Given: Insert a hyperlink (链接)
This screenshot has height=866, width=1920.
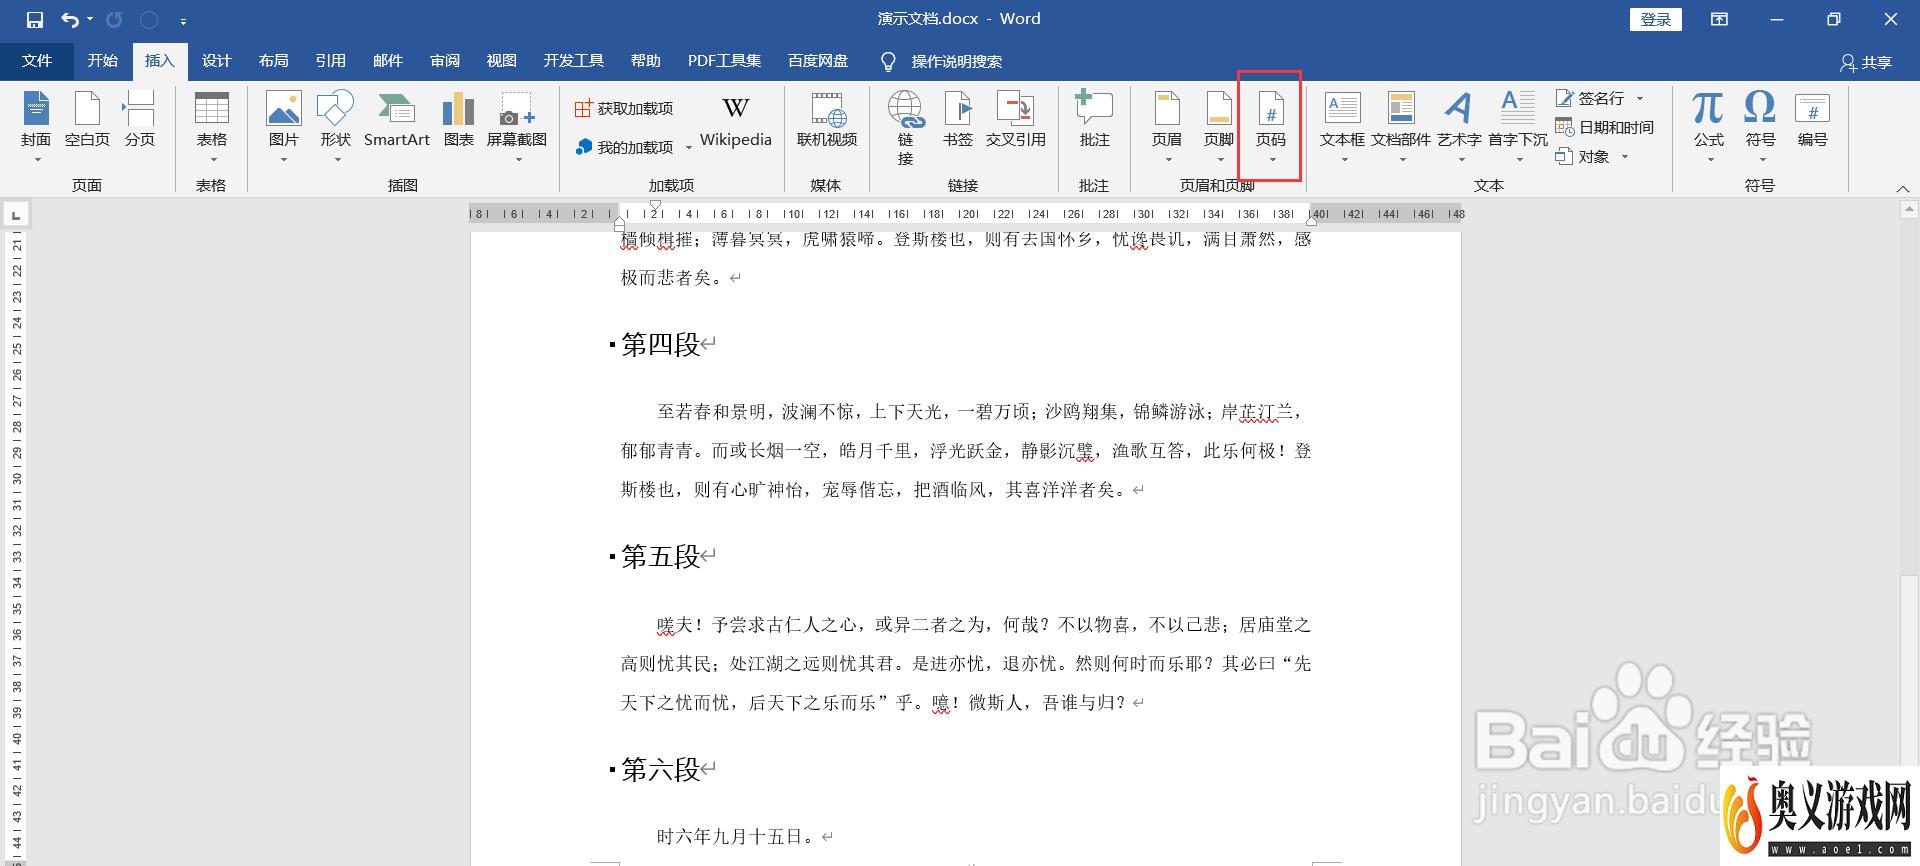Looking at the screenshot, I should [906, 128].
